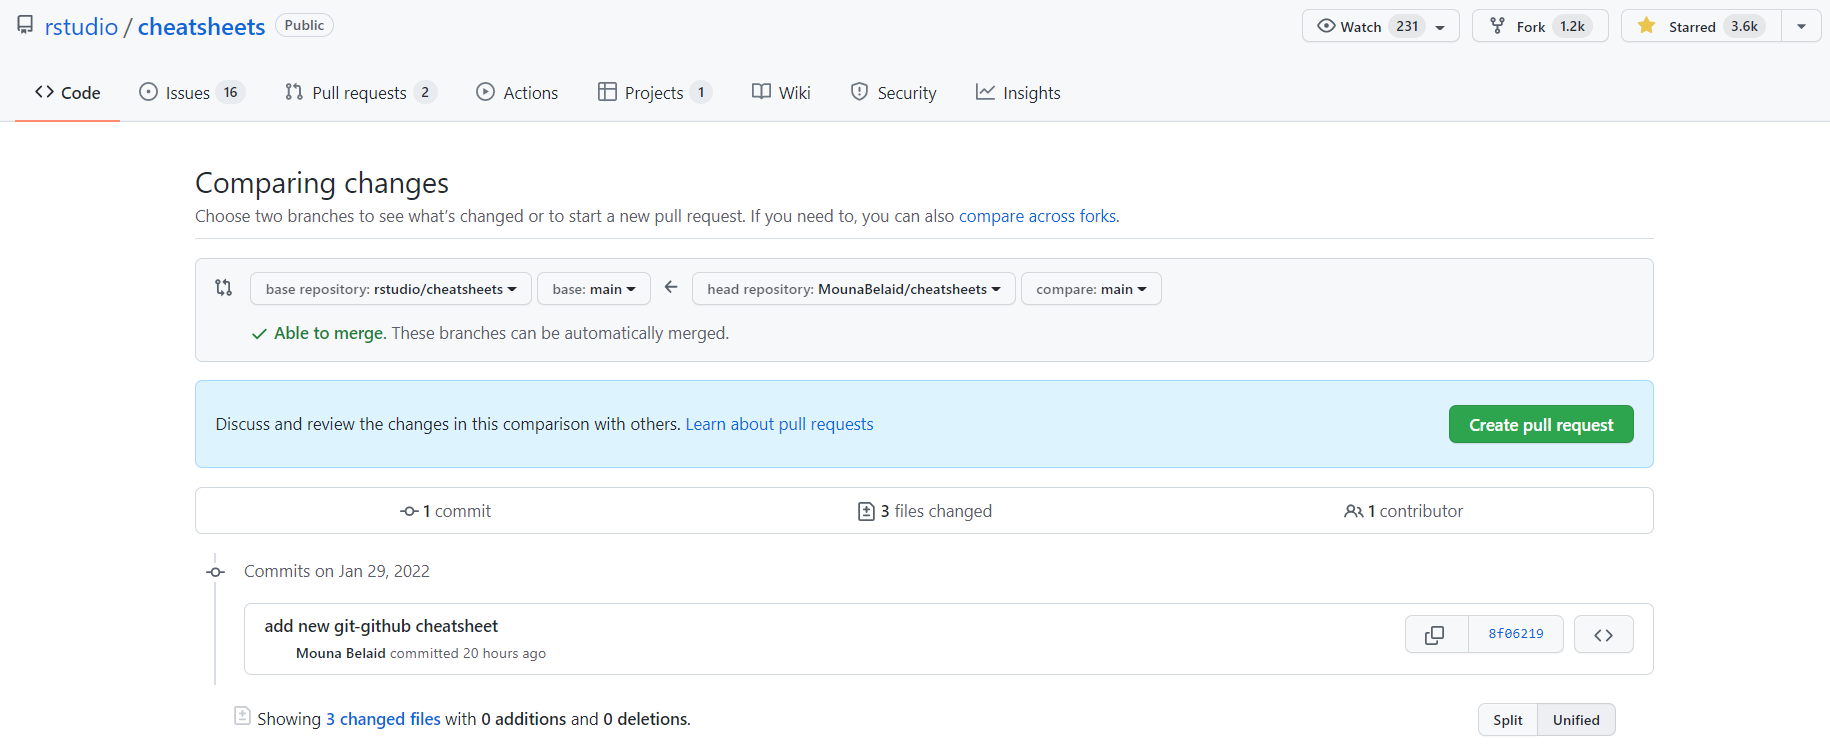Click the Projects count badge 1

click(701, 92)
